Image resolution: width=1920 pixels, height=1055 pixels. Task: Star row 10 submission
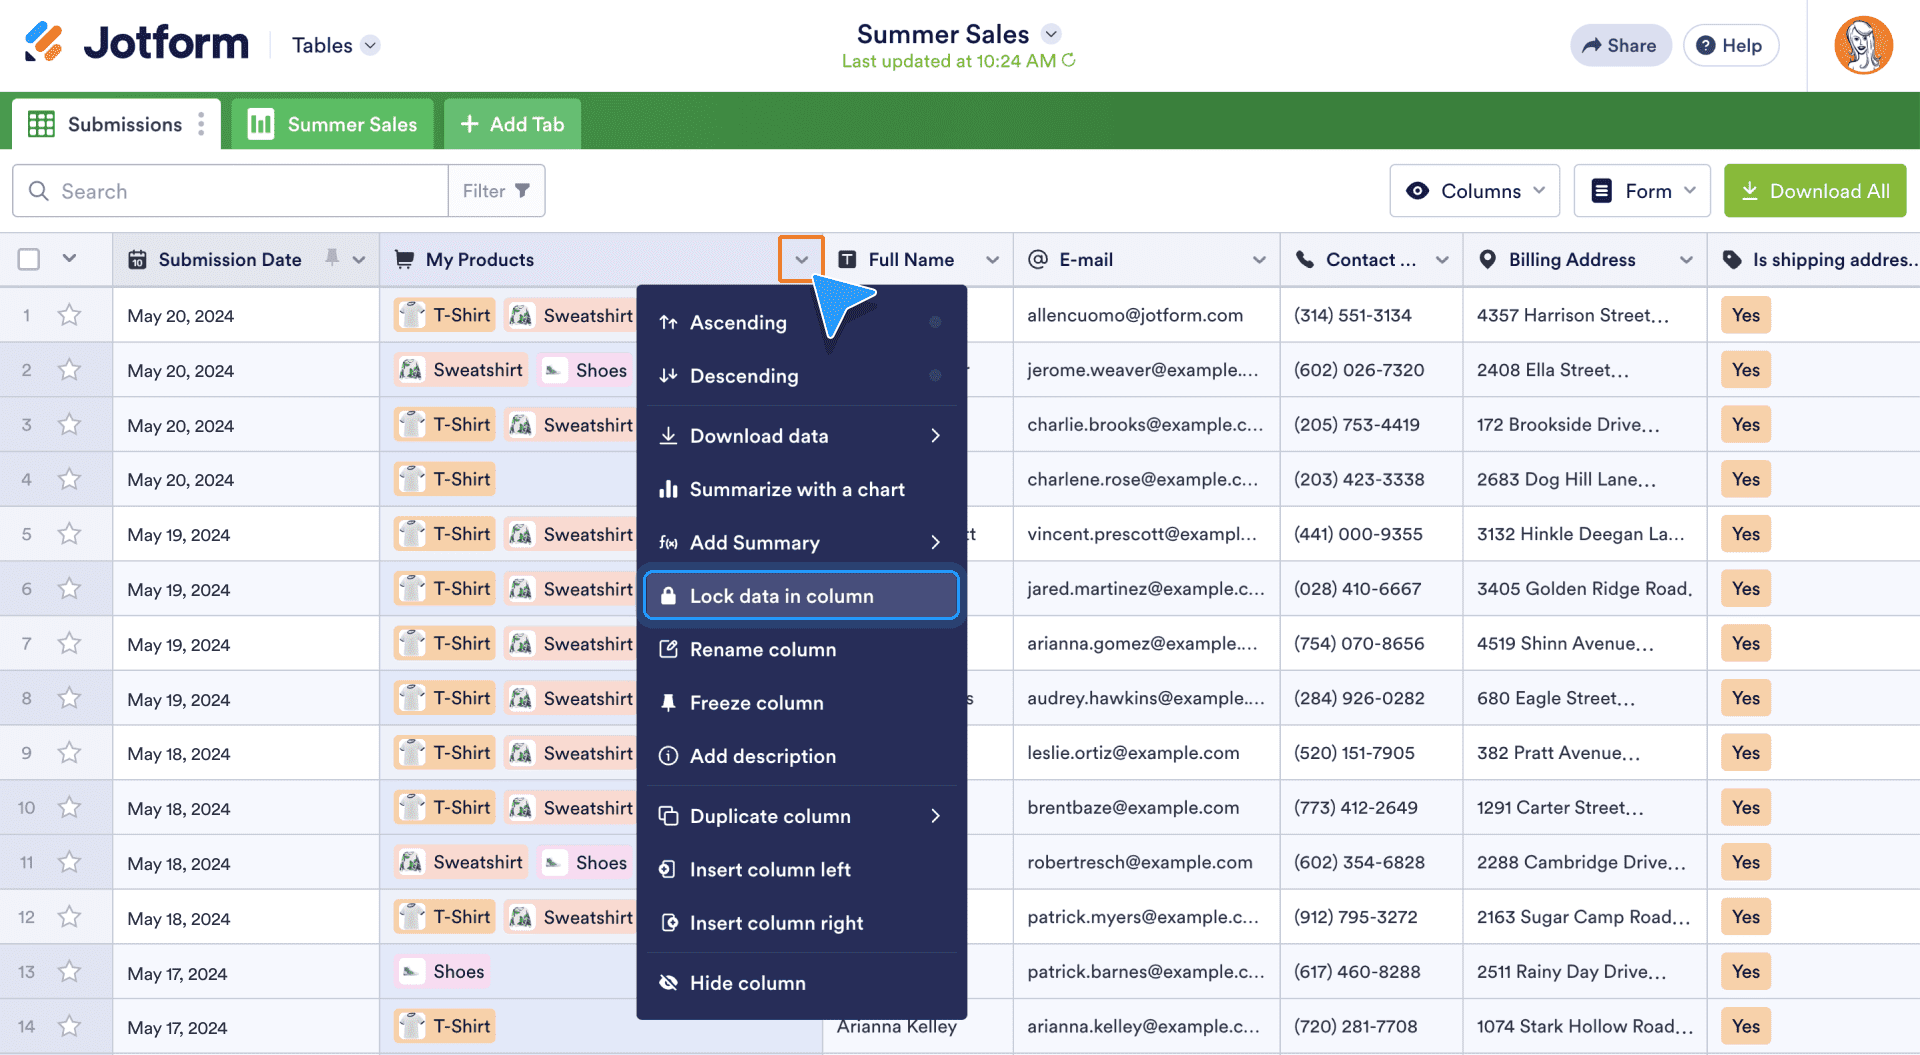pyautogui.click(x=69, y=807)
